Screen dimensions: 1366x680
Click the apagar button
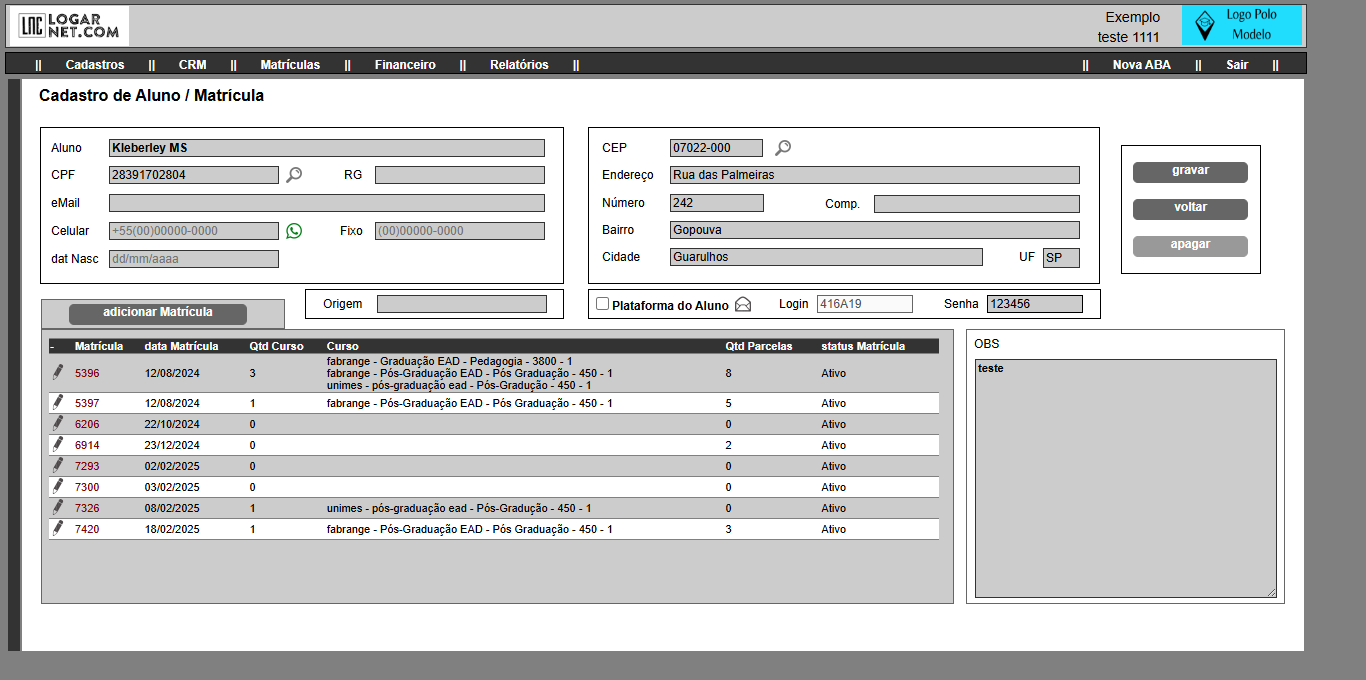(1190, 246)
